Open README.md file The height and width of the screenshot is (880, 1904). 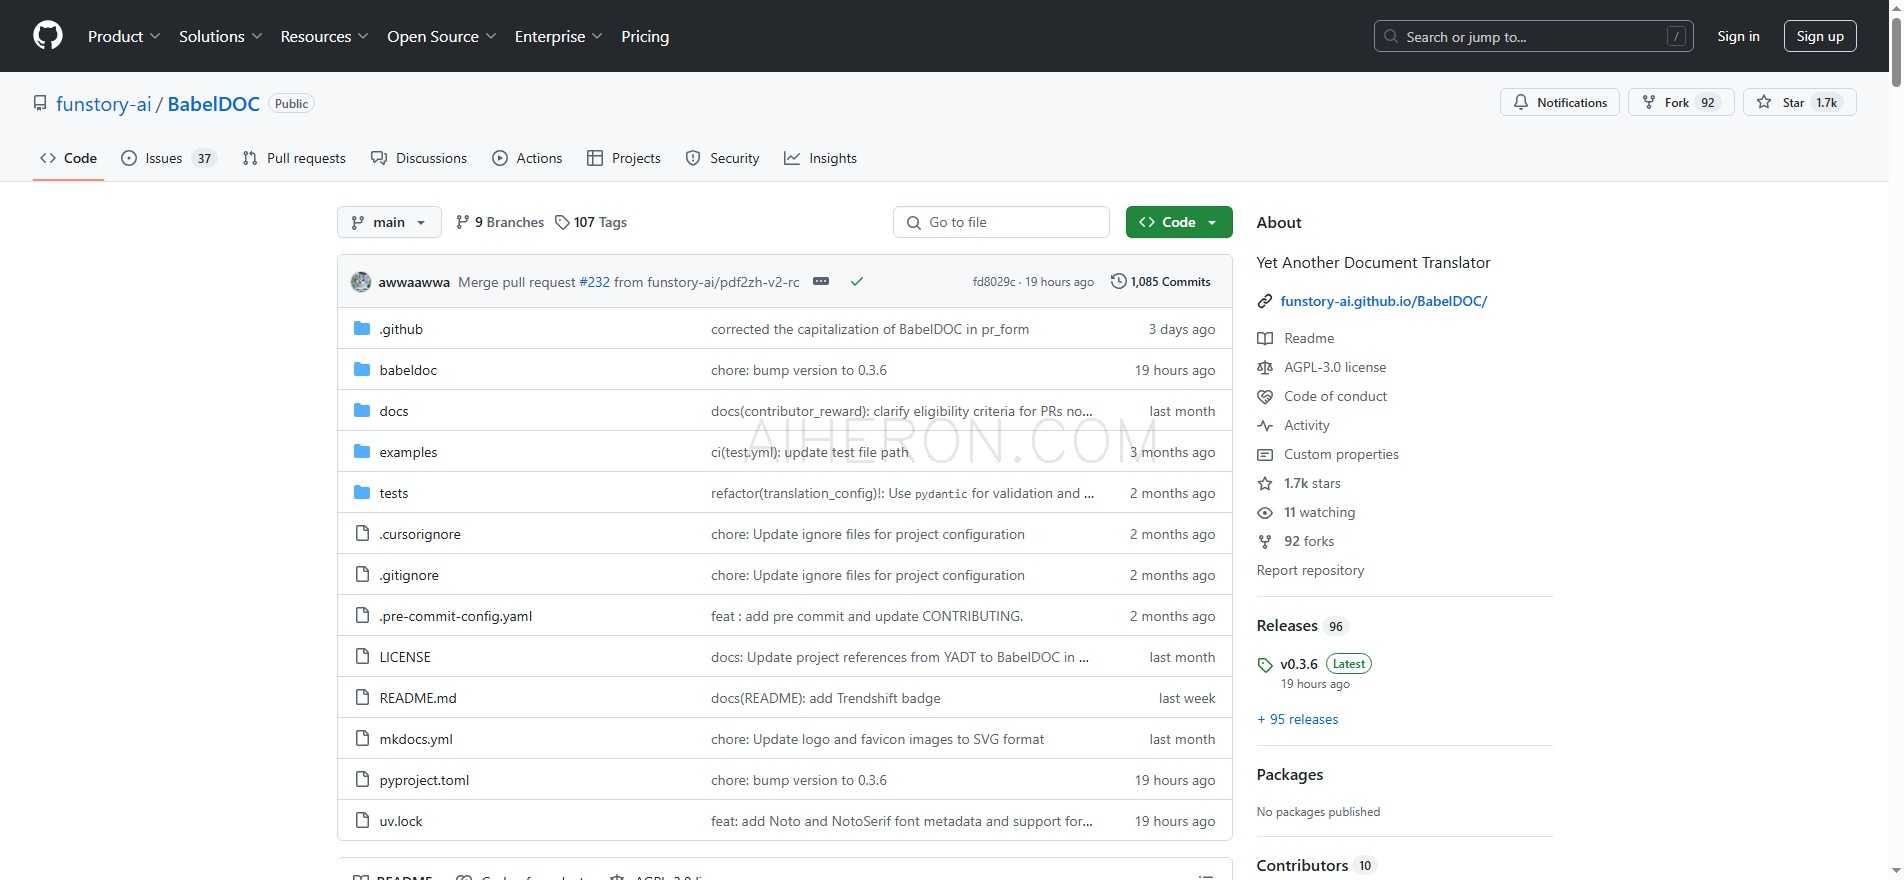pos(418,698)
